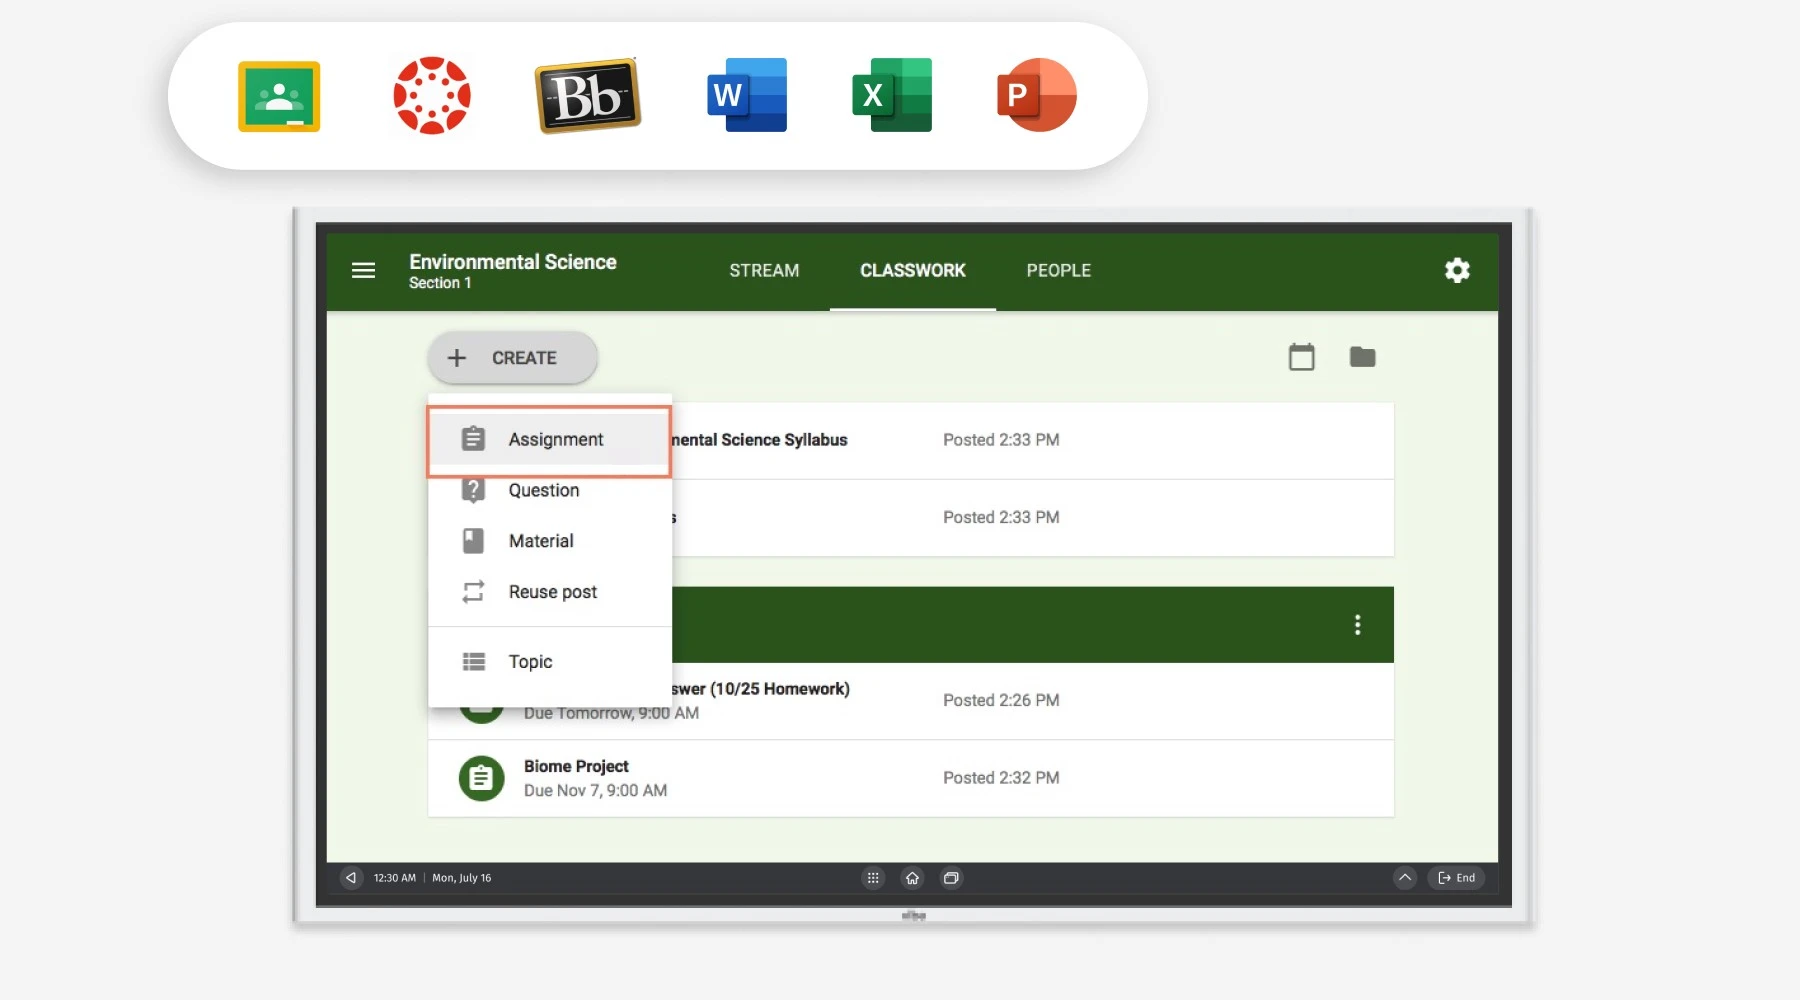
Task: Choose Assignment from the Create menu
Action: (x=555, y=440)
